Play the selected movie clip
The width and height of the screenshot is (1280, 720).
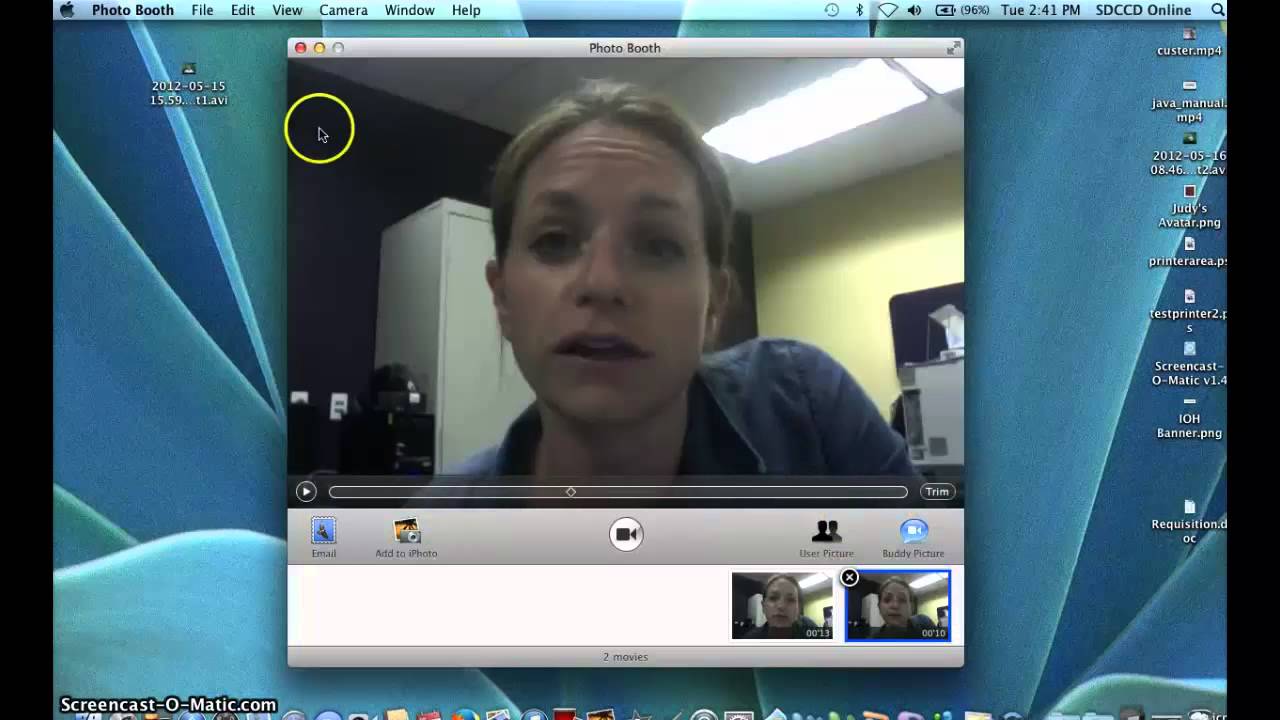click(x=306, y=491)
